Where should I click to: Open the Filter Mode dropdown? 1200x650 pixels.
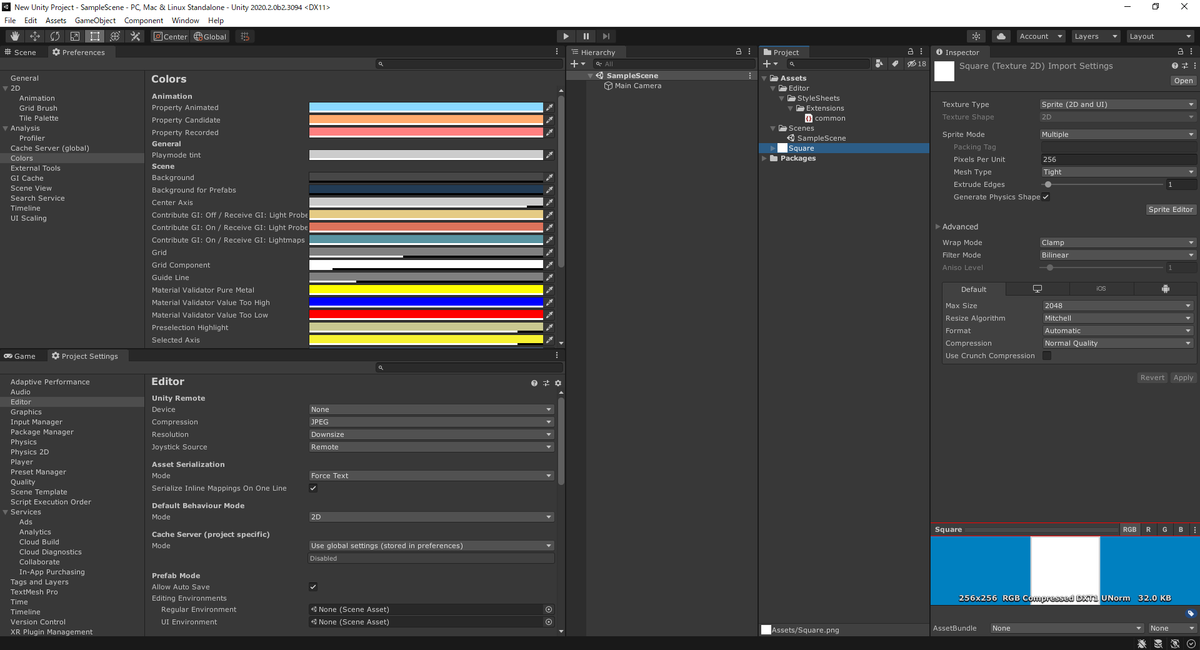[x=1118, y=255]
